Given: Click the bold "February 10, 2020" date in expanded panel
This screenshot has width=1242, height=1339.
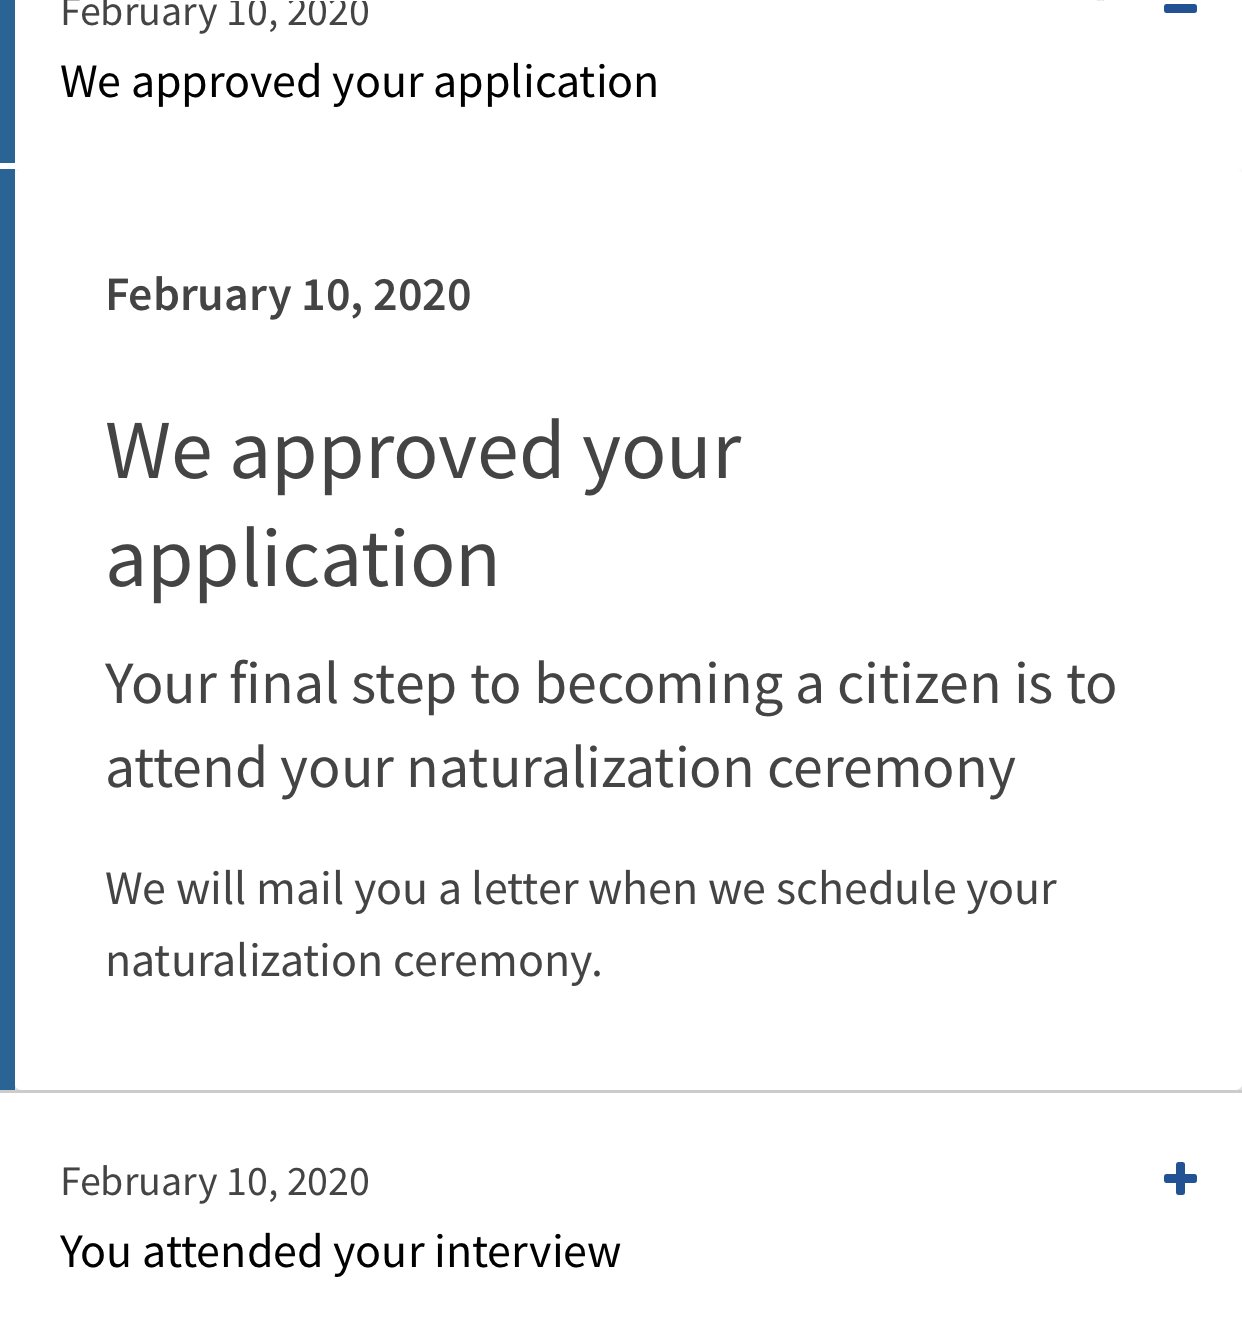Looking at the screenshot, I should coord(288,296).
